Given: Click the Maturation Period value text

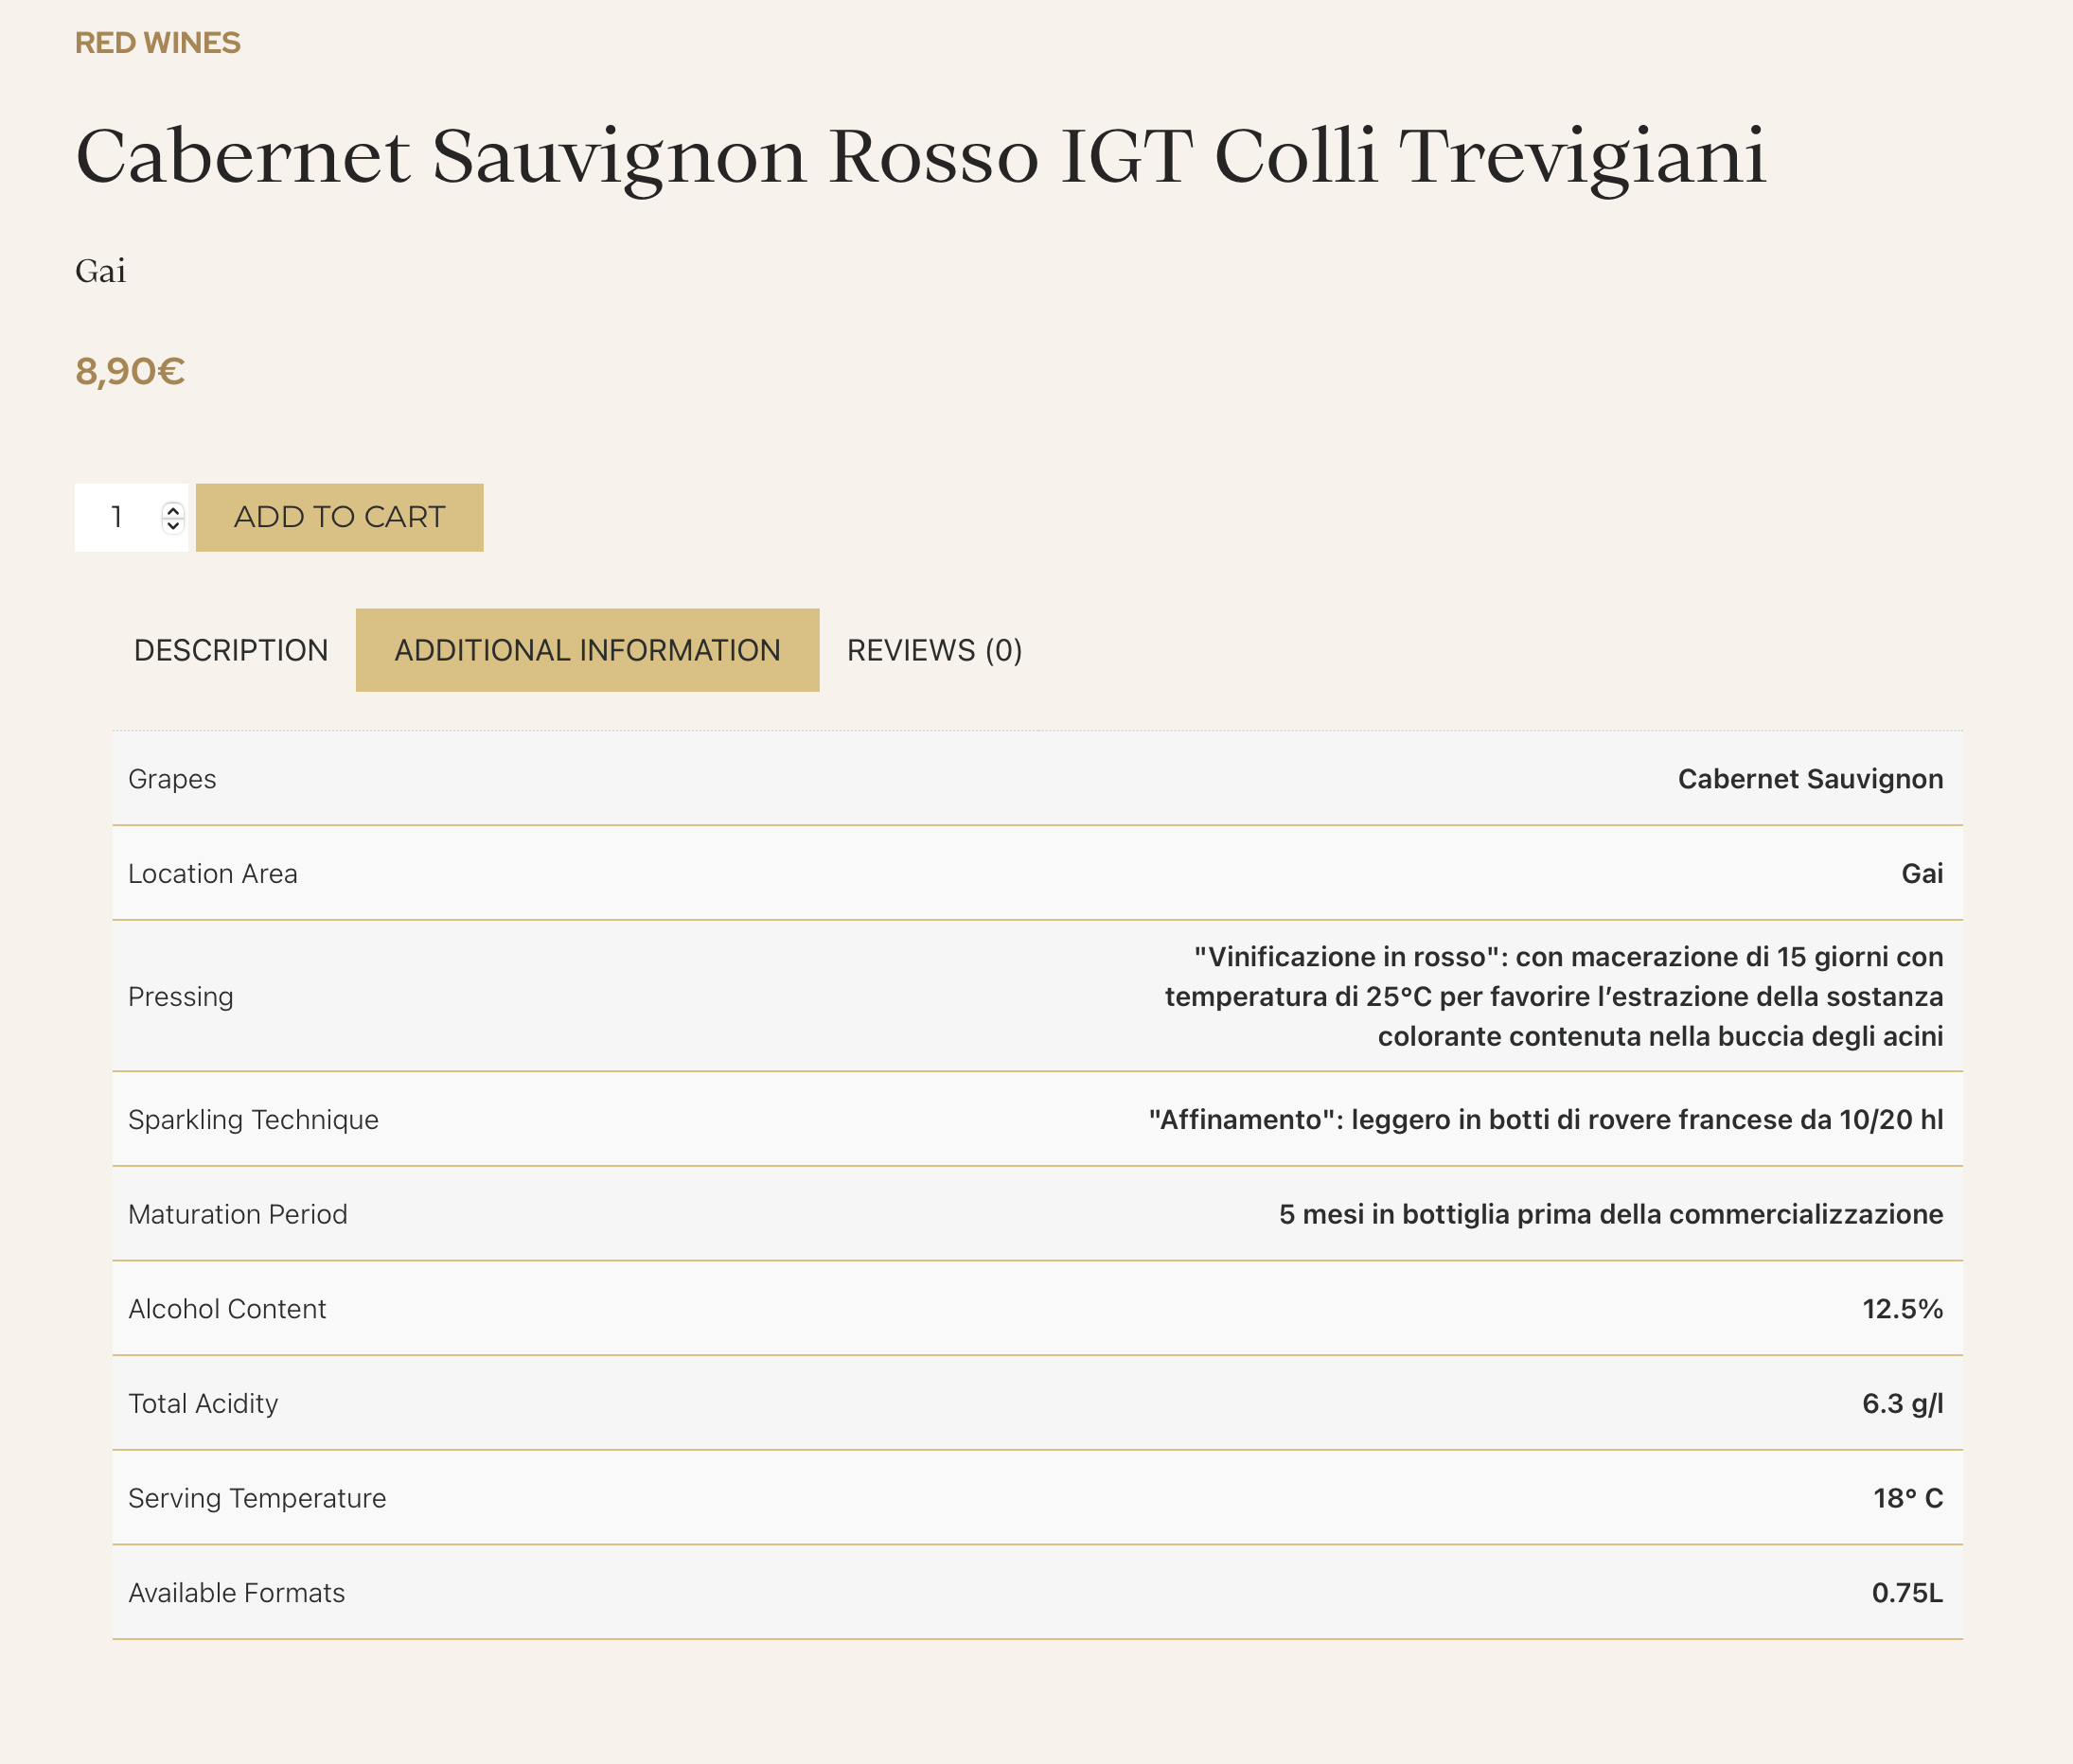Looking at the screenshot, I should click(x=1611, y=1214).
